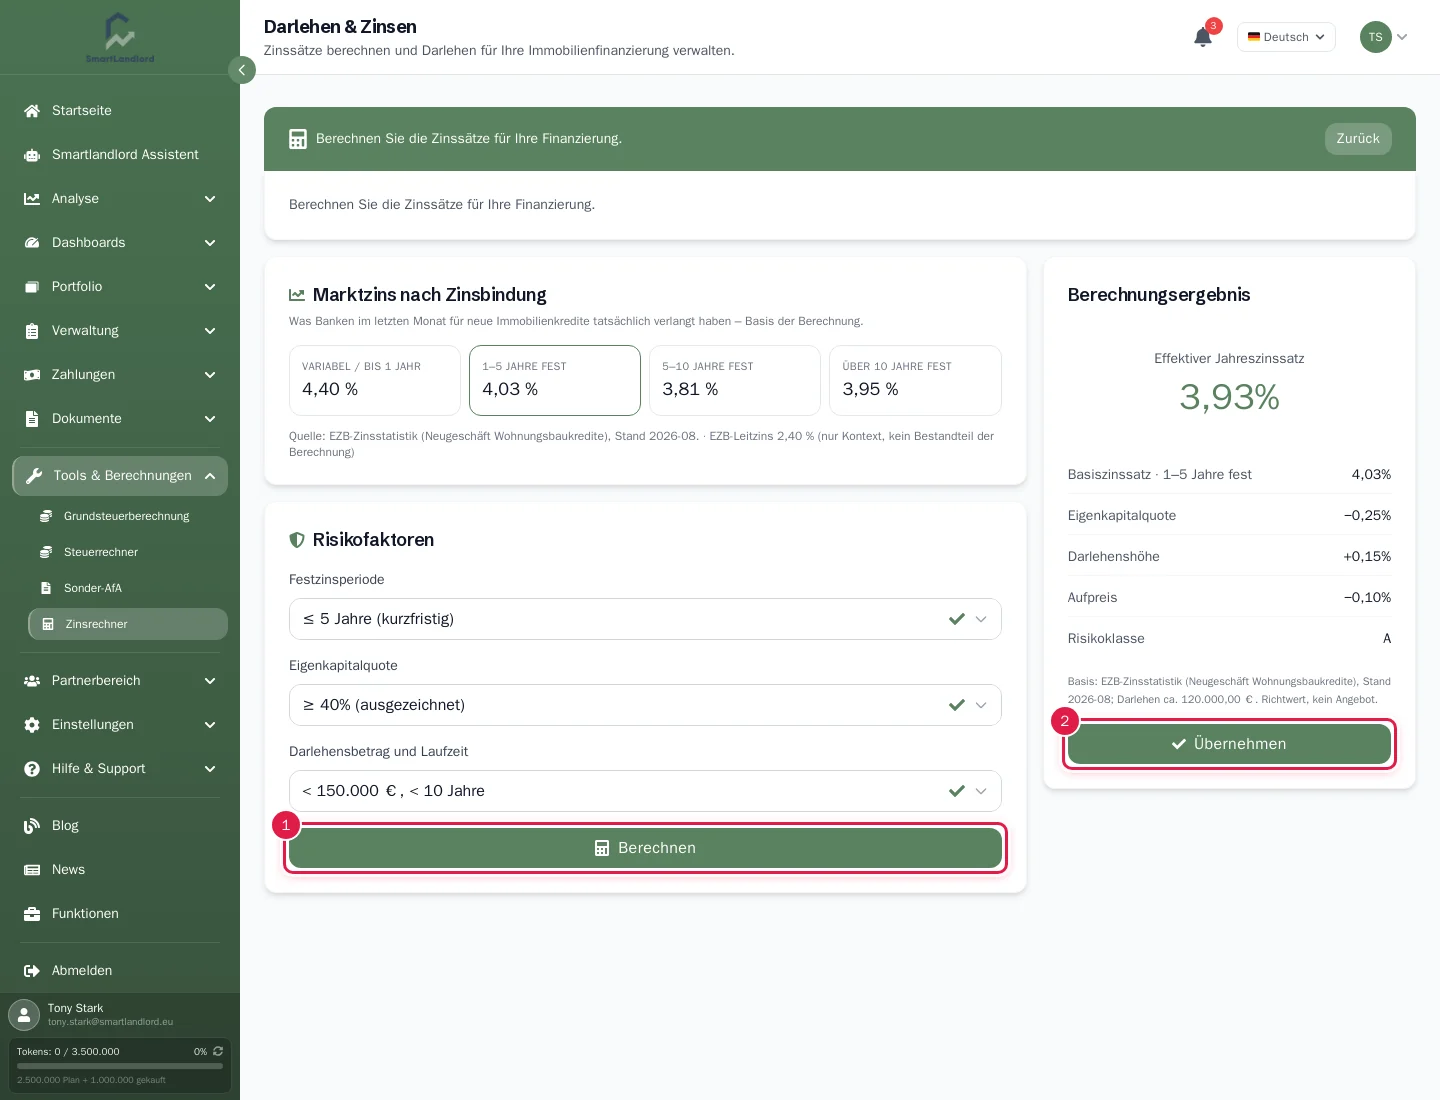Expand the Dashboards sidebar section

[x=120, y=243]
